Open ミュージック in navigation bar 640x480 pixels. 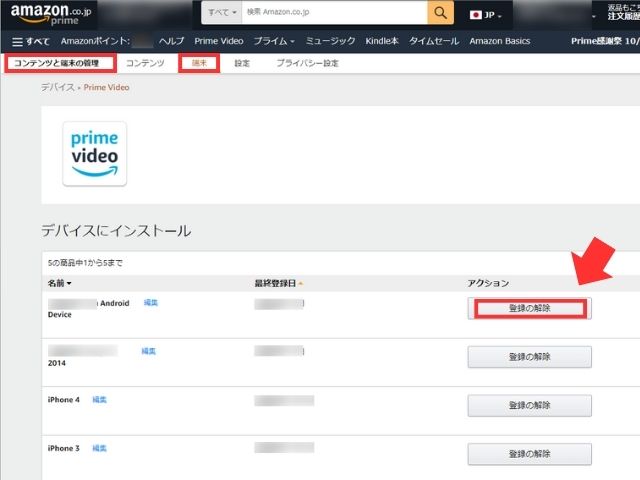(x=330, y=41)
